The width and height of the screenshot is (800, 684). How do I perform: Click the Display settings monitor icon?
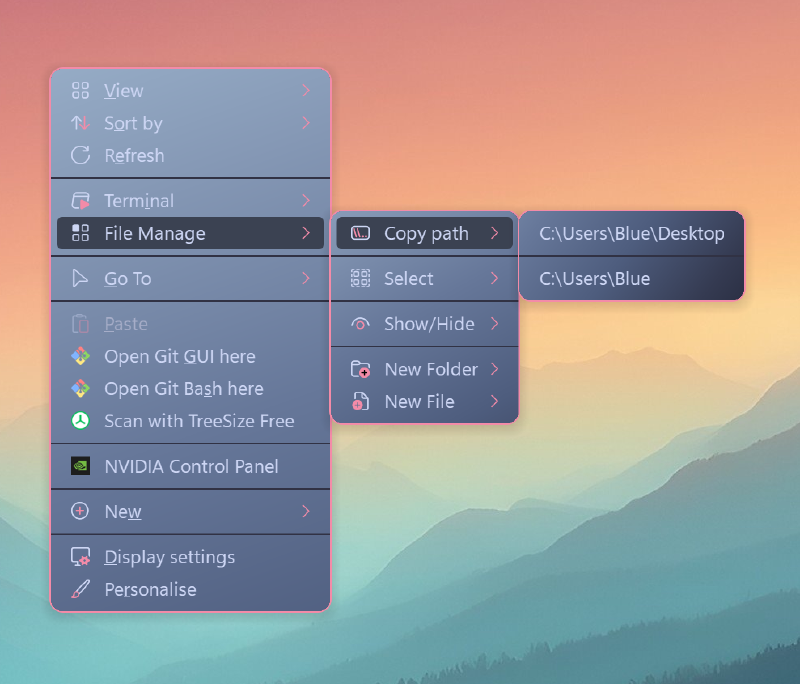click(x=80, y=556)
